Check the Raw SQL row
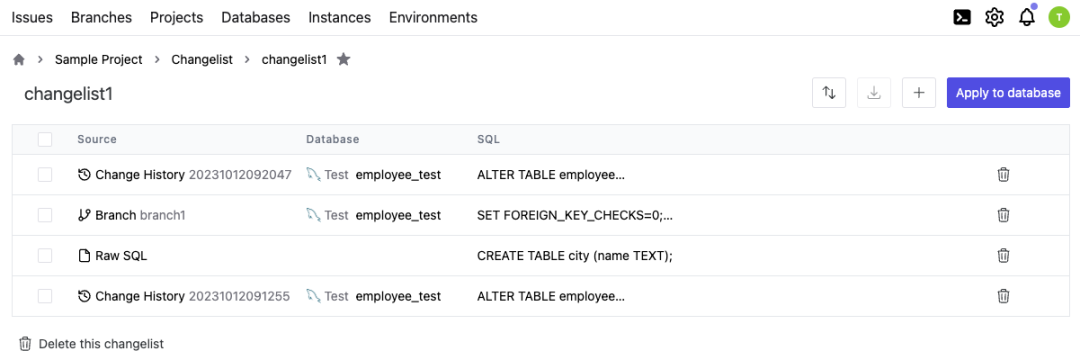 [x=45, y=255]
